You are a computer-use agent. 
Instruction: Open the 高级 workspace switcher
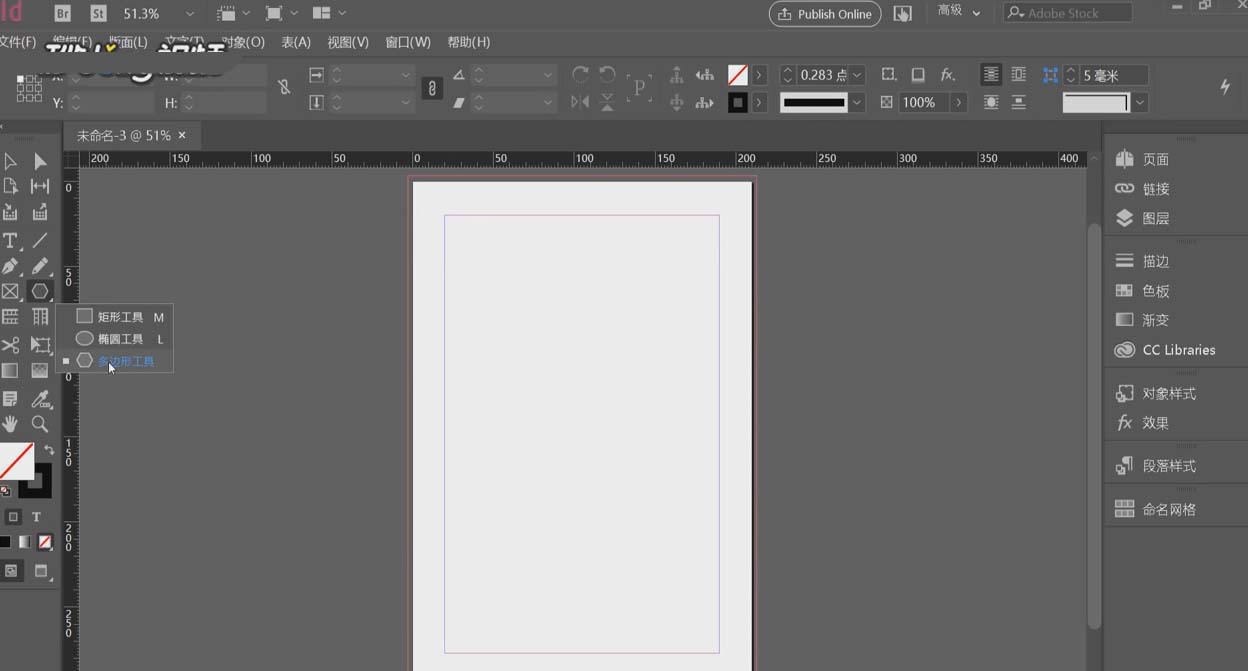pos(959,12)
